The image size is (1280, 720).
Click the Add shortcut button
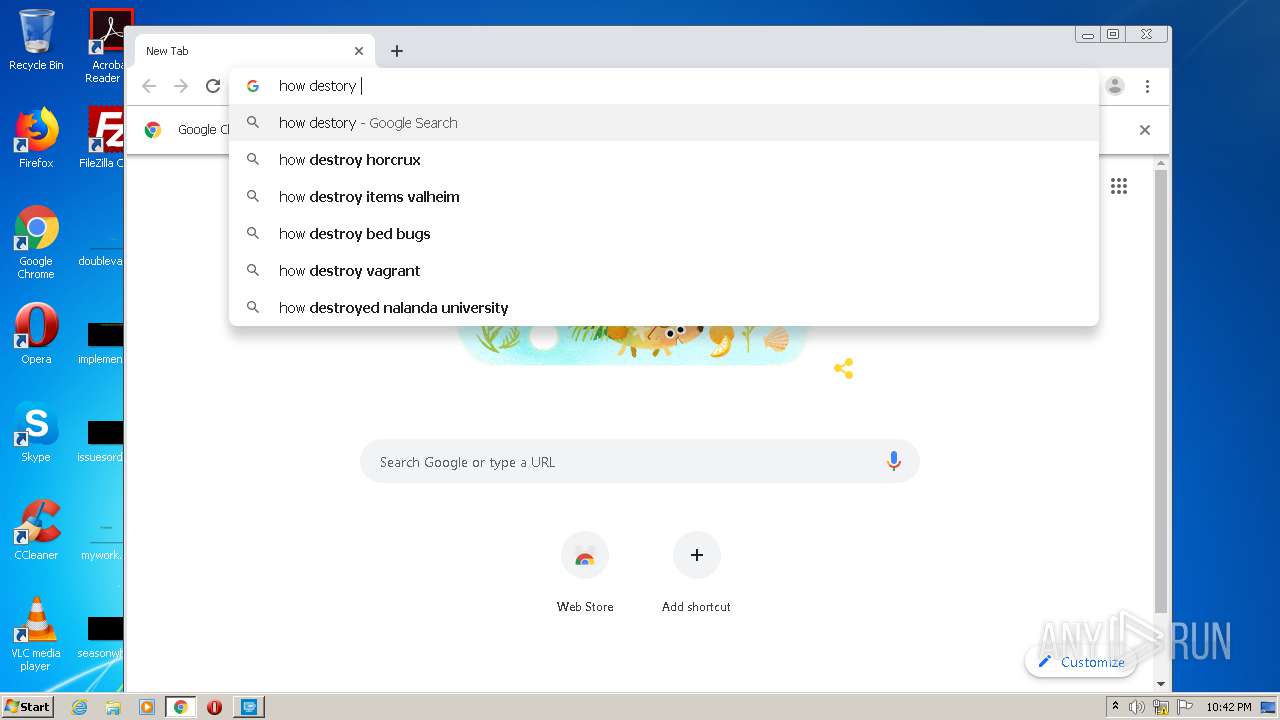[696, 572]
